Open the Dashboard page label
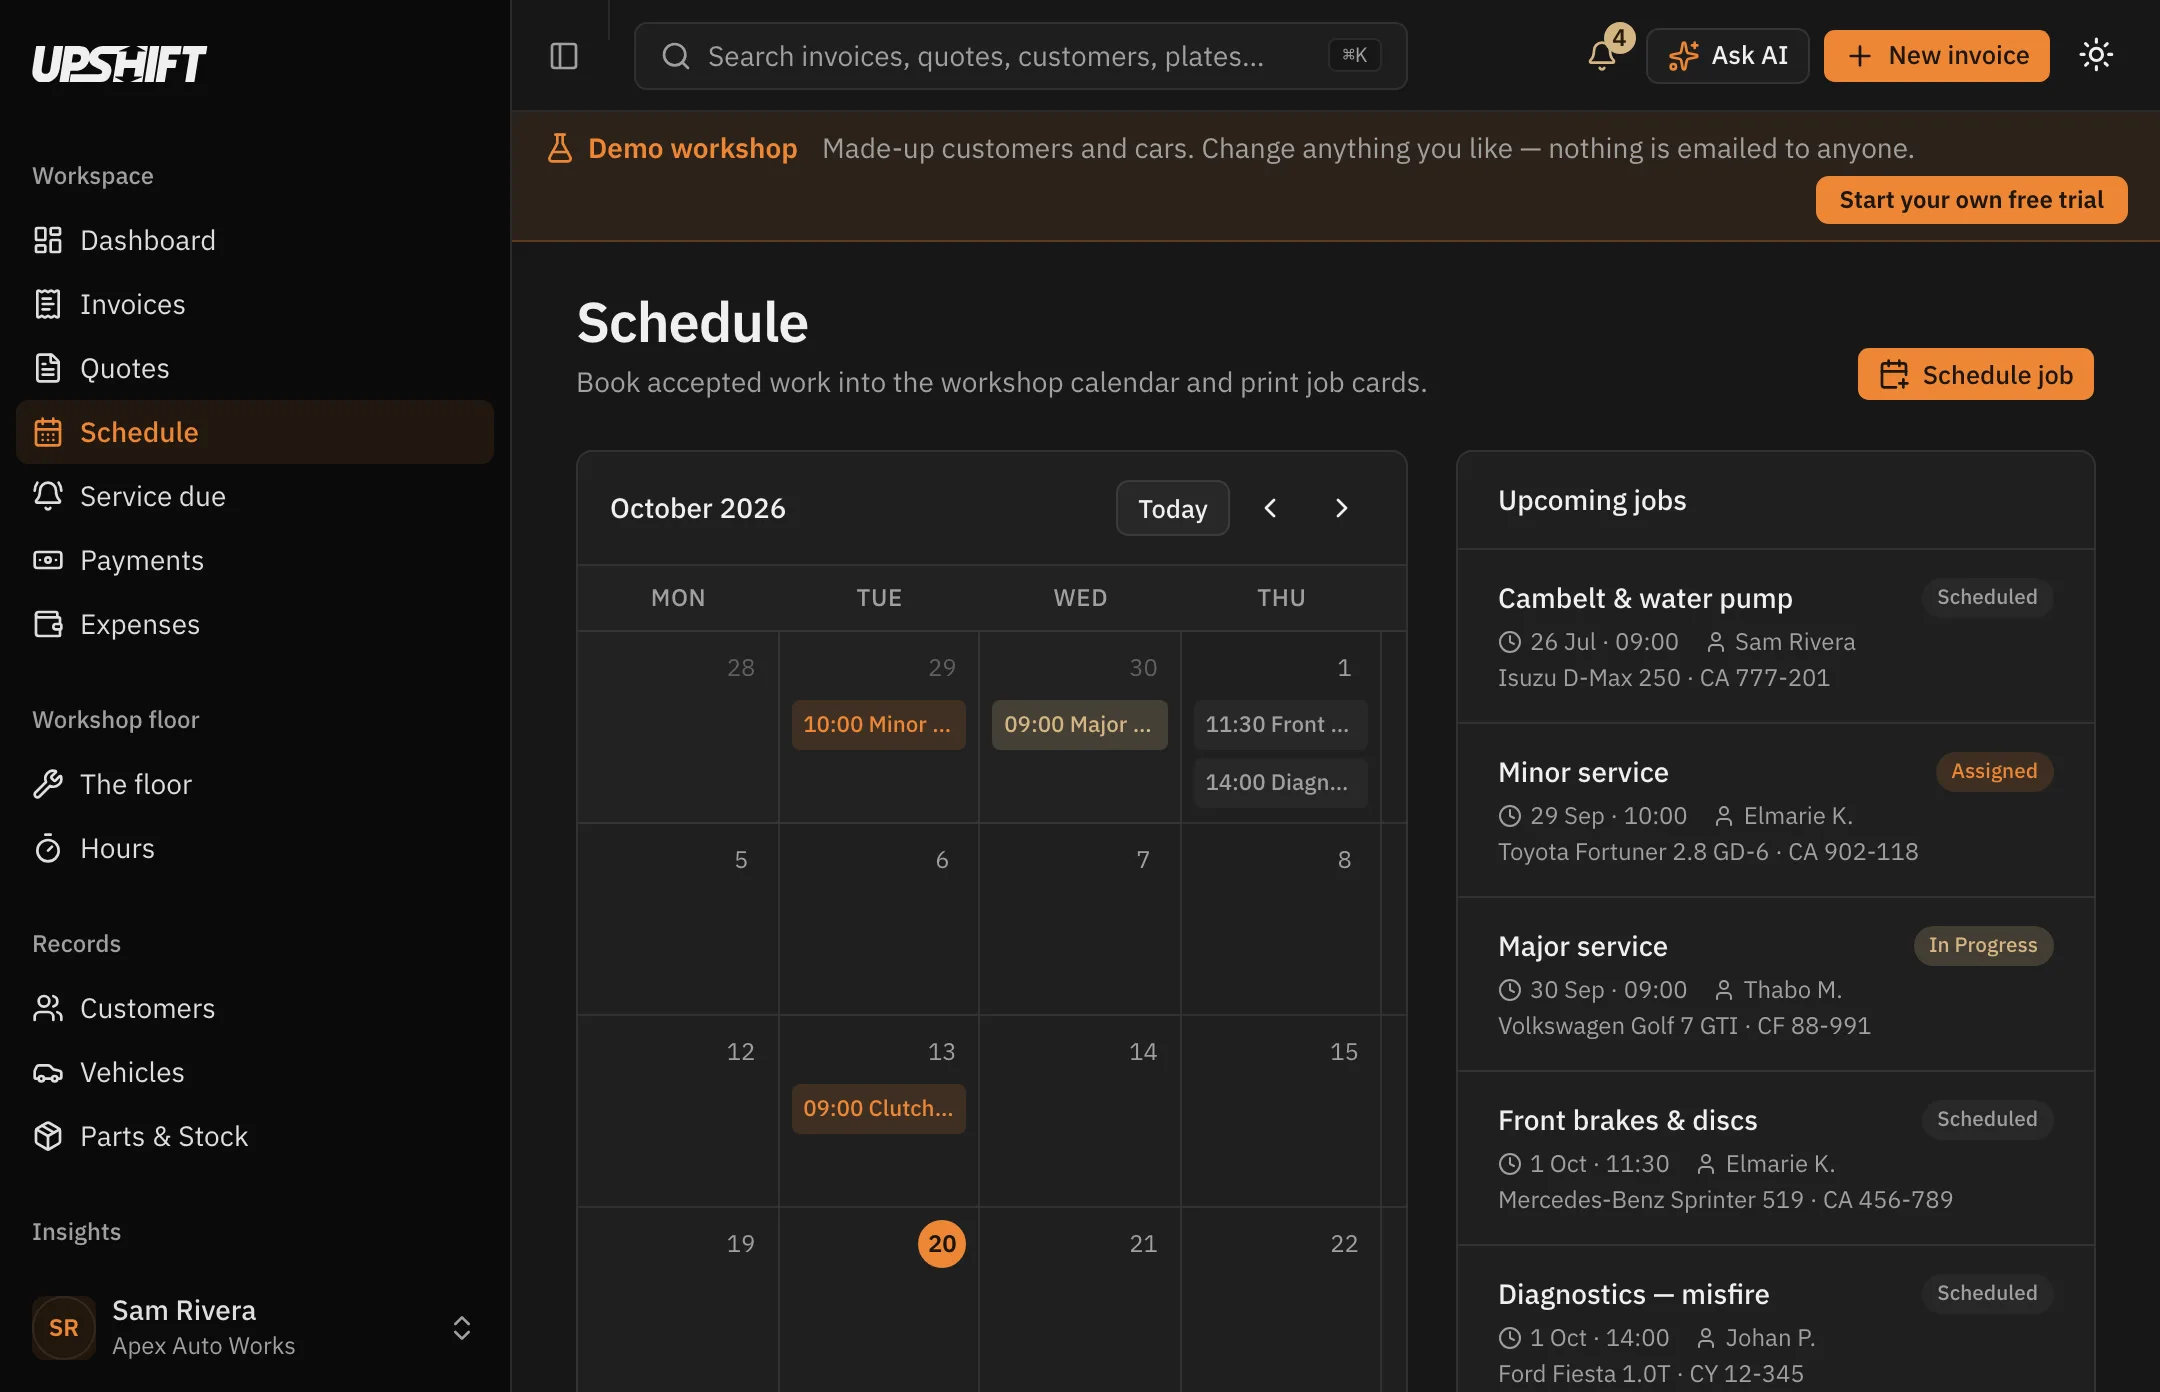The width and height of the screenshot is (2160, 1392). (x=148, y=240)
